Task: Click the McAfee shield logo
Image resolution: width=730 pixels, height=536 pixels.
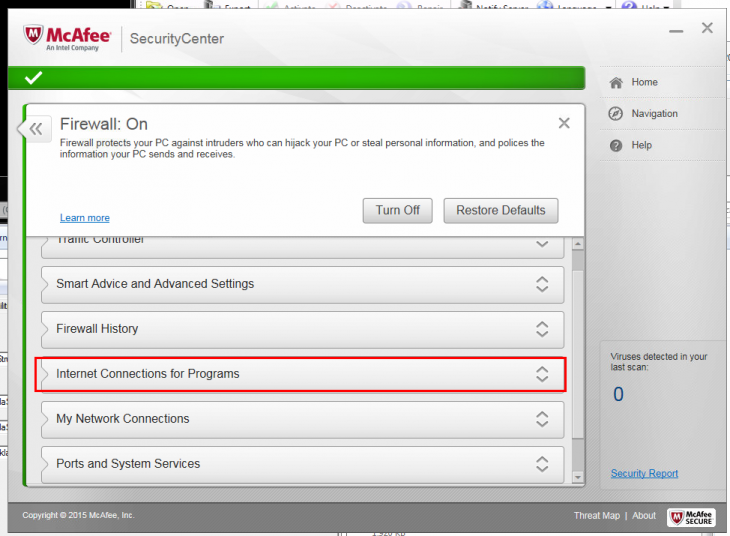Action: click(x=34, y=34)
